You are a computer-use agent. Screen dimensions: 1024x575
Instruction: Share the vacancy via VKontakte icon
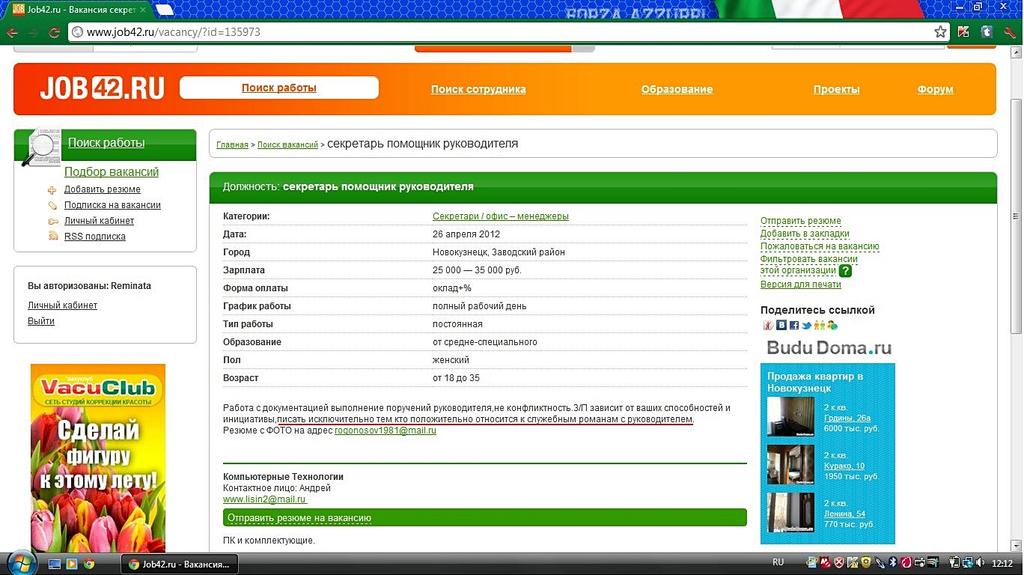(x=781, y=325)
